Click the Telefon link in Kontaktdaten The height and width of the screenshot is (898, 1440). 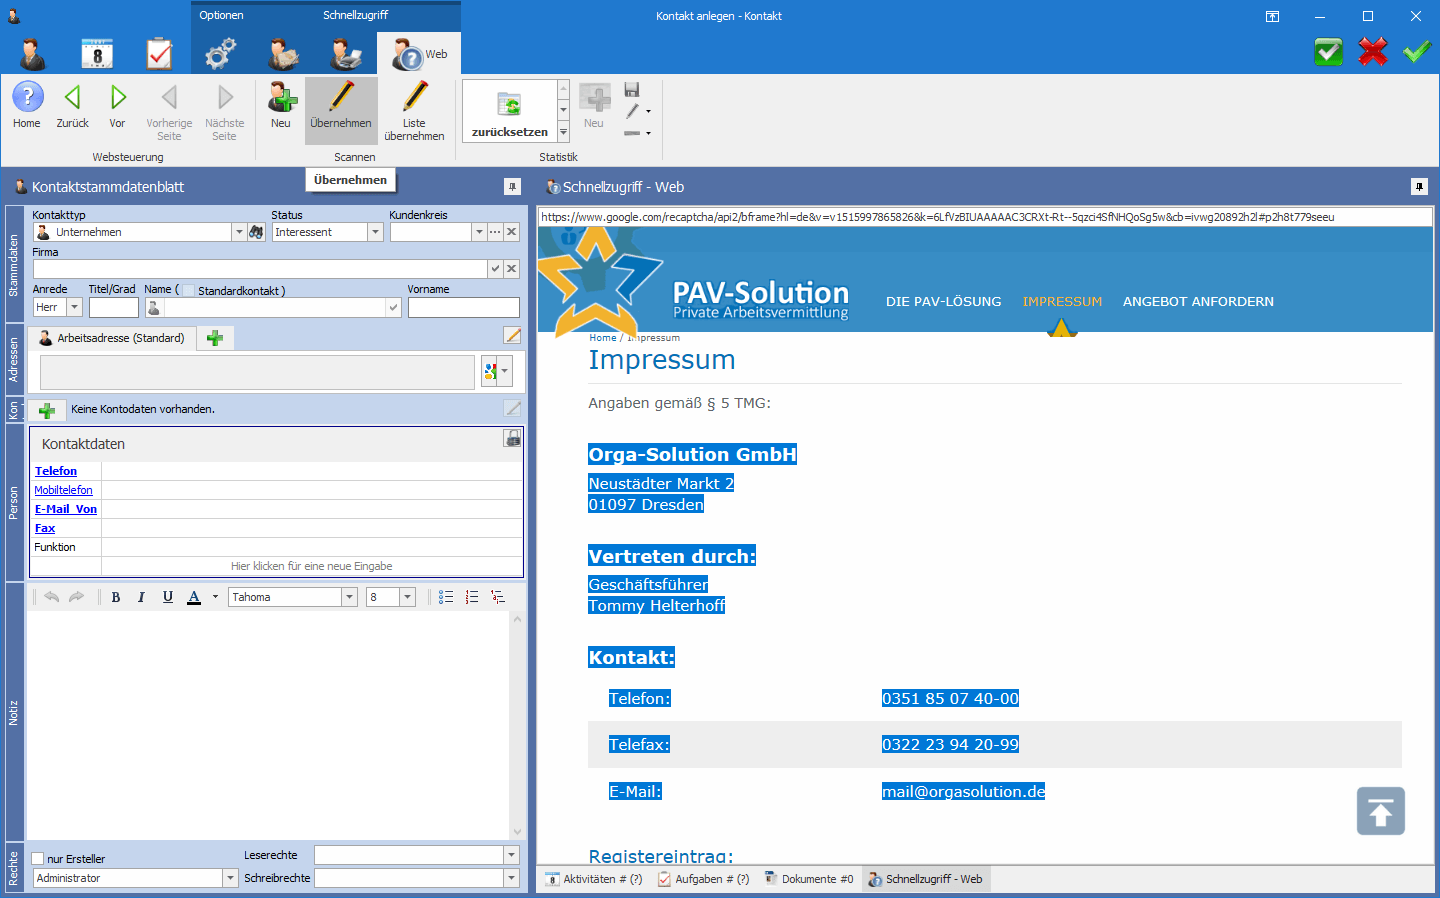coord(56,471)
